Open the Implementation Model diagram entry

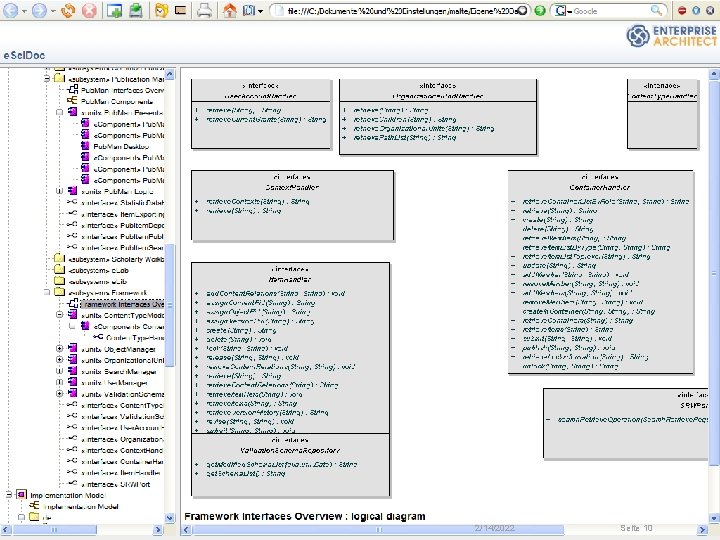80,506
